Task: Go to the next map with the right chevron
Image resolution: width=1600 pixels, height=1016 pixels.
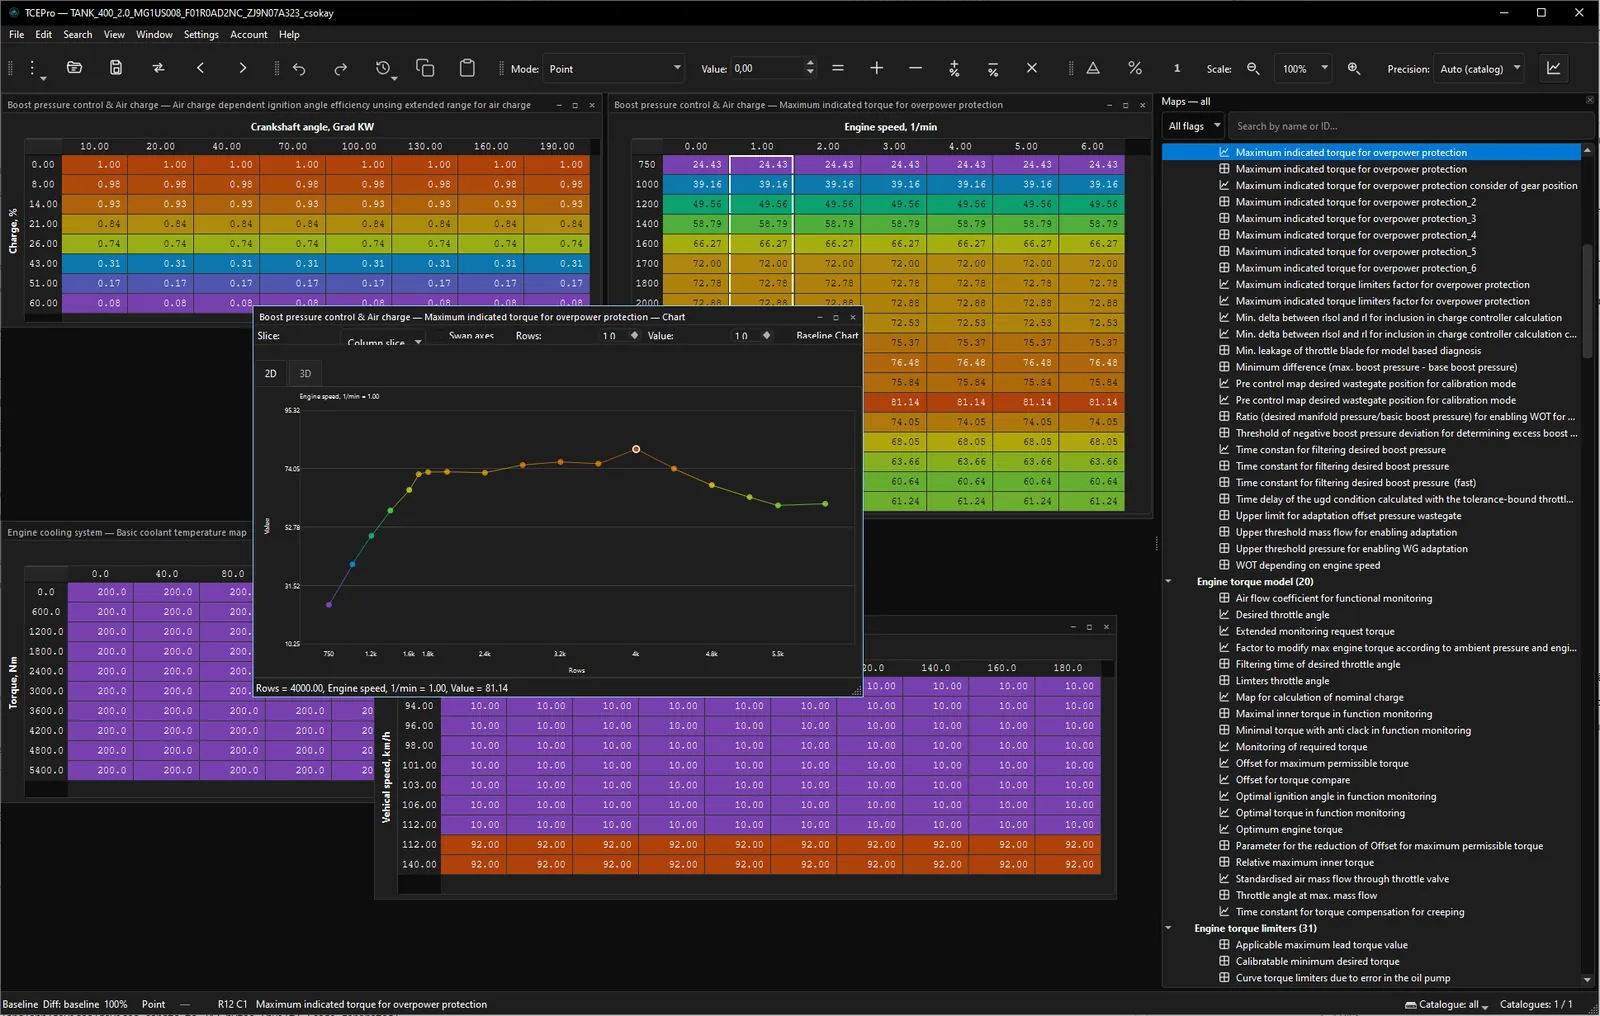Action: coord(242,68)
